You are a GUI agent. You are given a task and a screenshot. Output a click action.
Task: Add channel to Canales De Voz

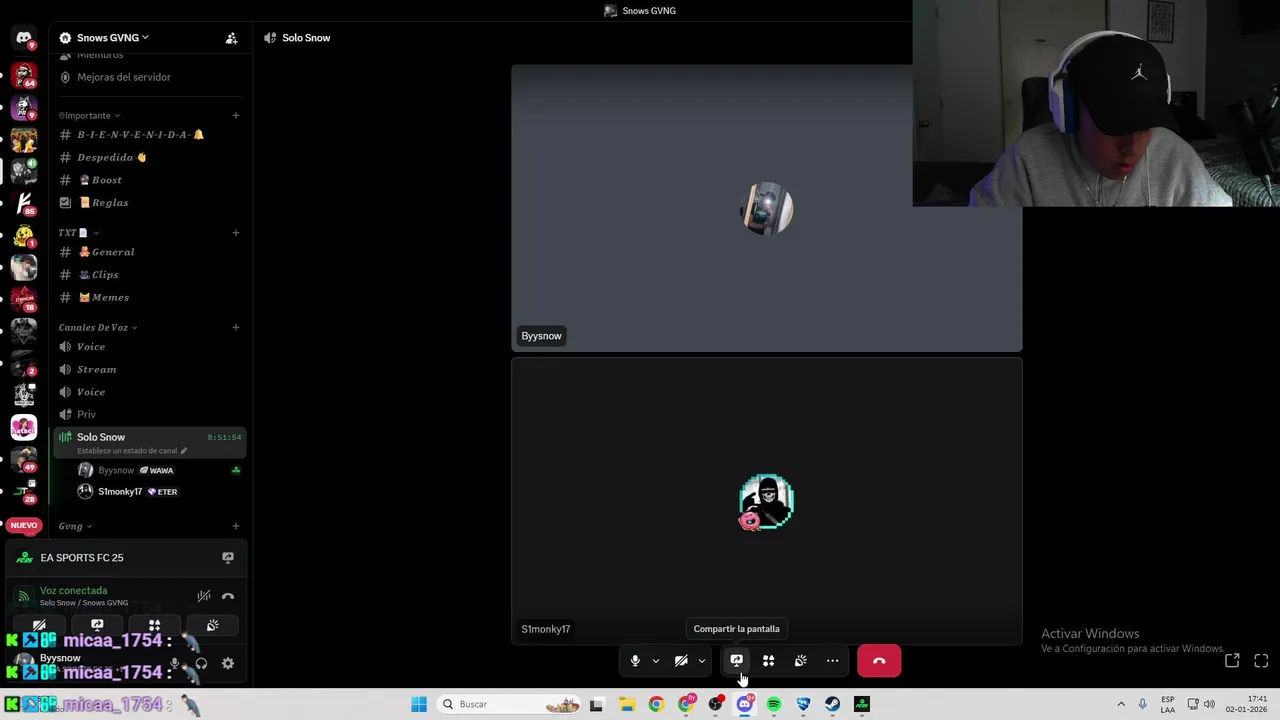[236, 327]
